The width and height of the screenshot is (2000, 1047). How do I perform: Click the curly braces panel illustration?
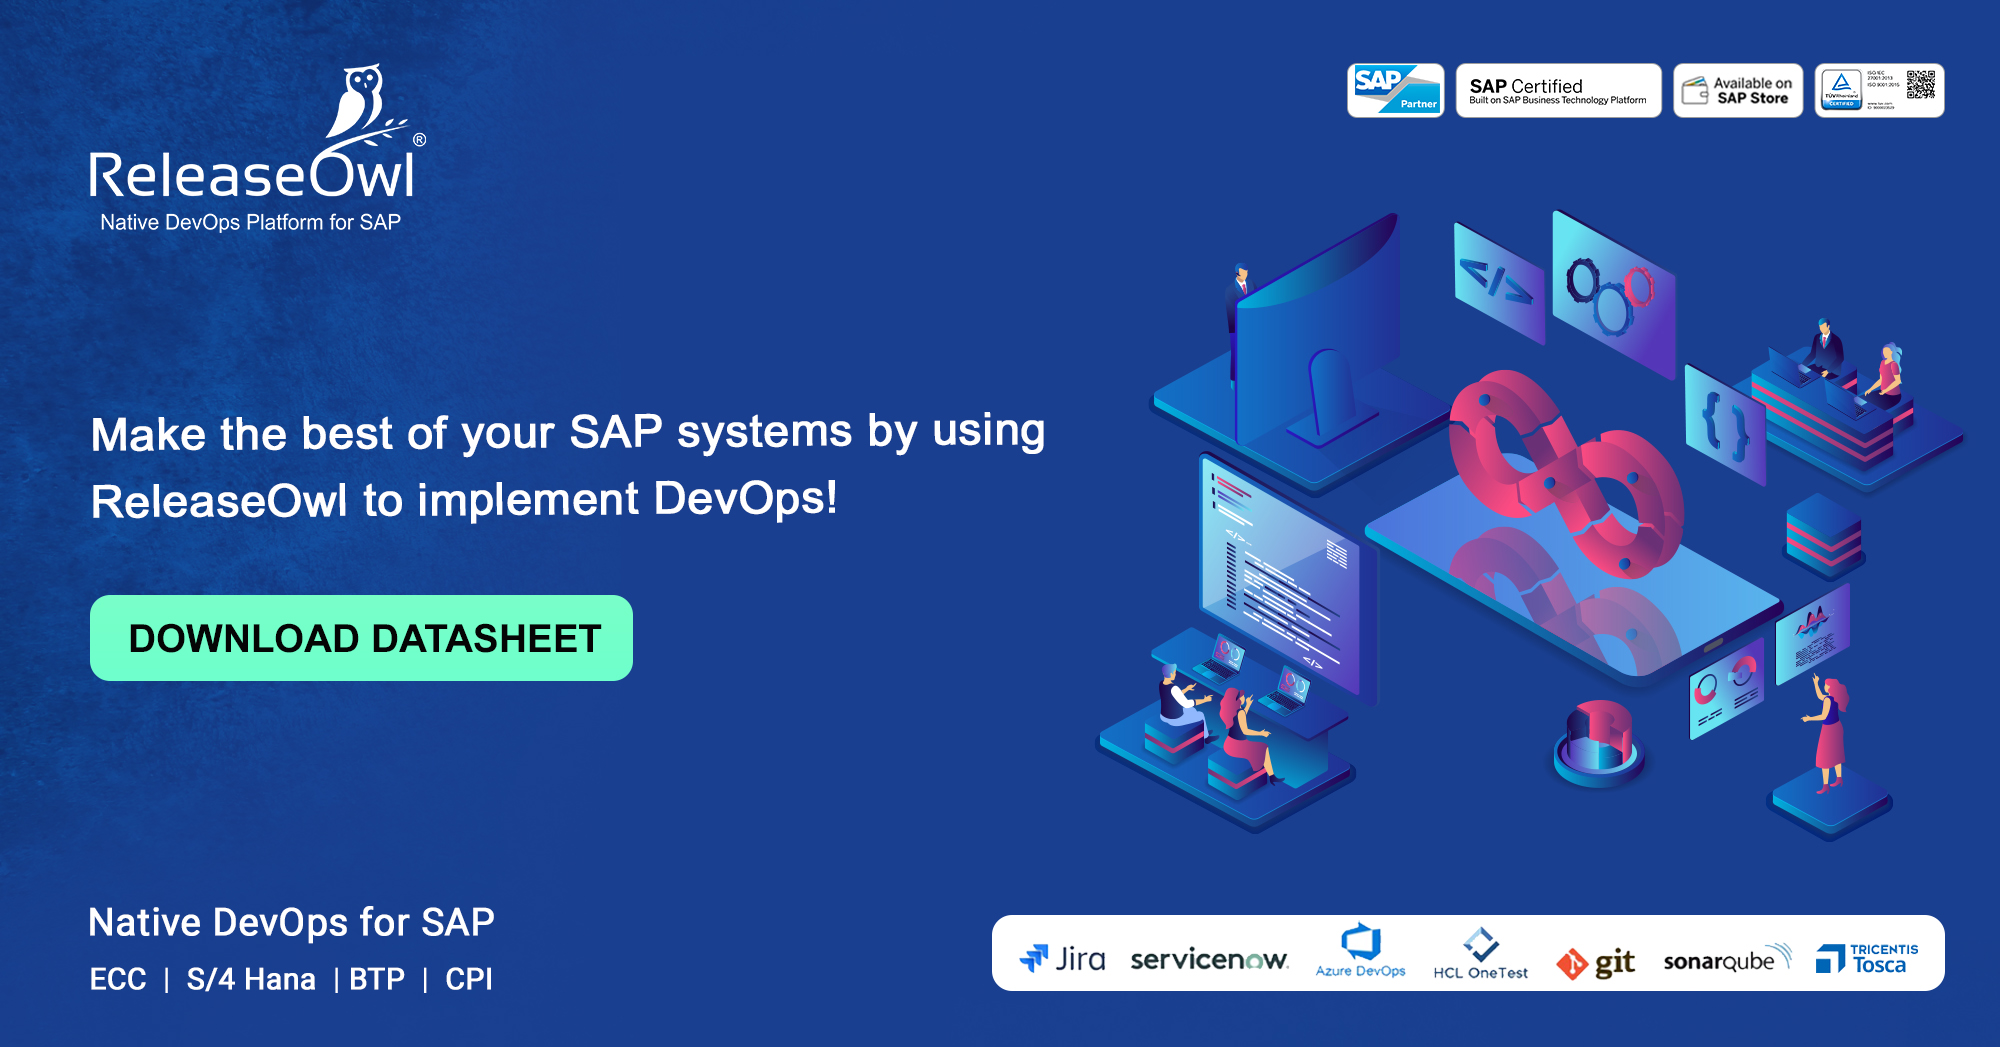1726,424
